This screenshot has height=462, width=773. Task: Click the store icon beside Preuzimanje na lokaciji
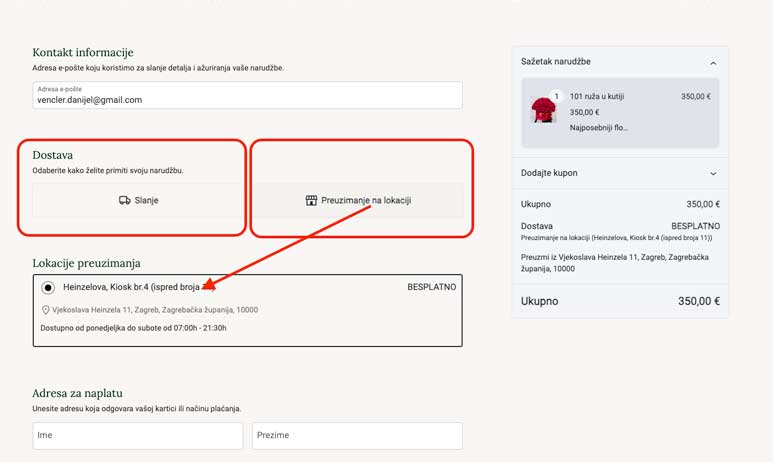311,200
